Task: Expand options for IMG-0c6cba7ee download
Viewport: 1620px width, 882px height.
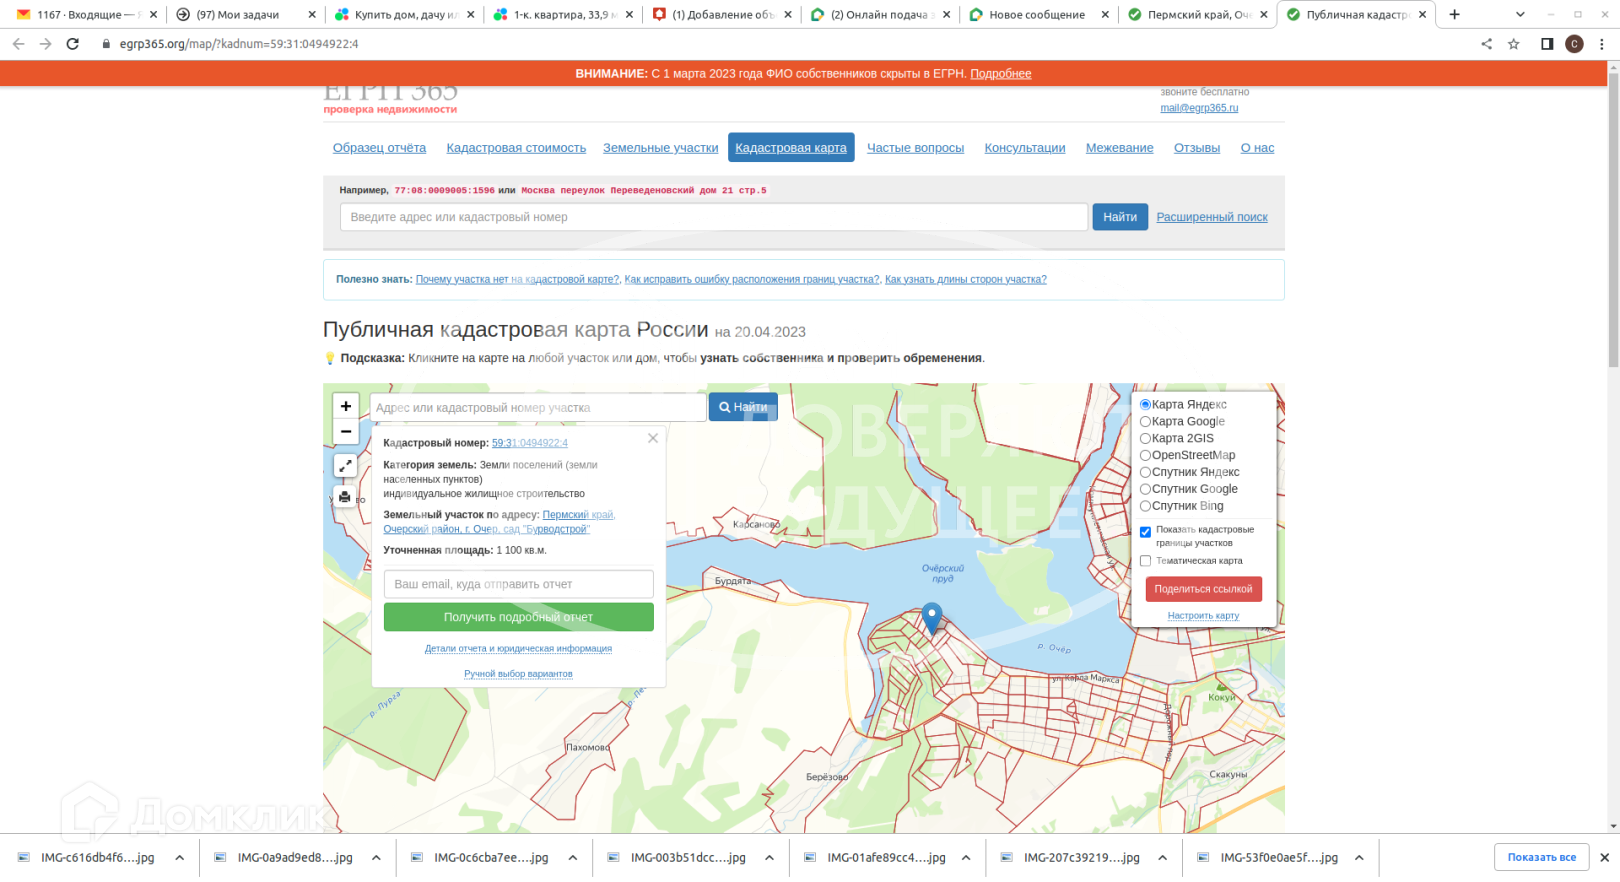Action: click(573, 858)
